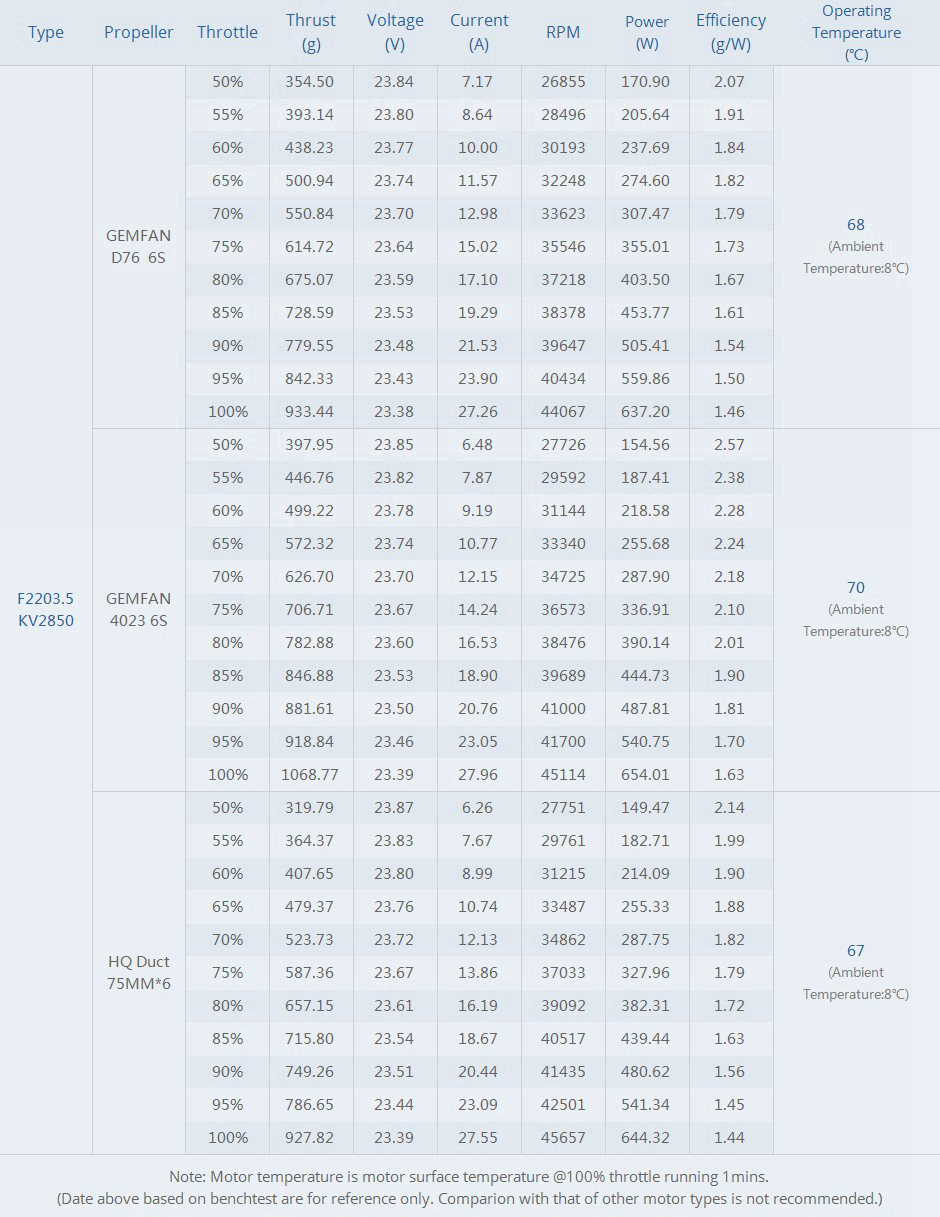Screen dimensions: 940x1217
Task: Select the F2203.5 KV2850 type cell
Action: 46,609
